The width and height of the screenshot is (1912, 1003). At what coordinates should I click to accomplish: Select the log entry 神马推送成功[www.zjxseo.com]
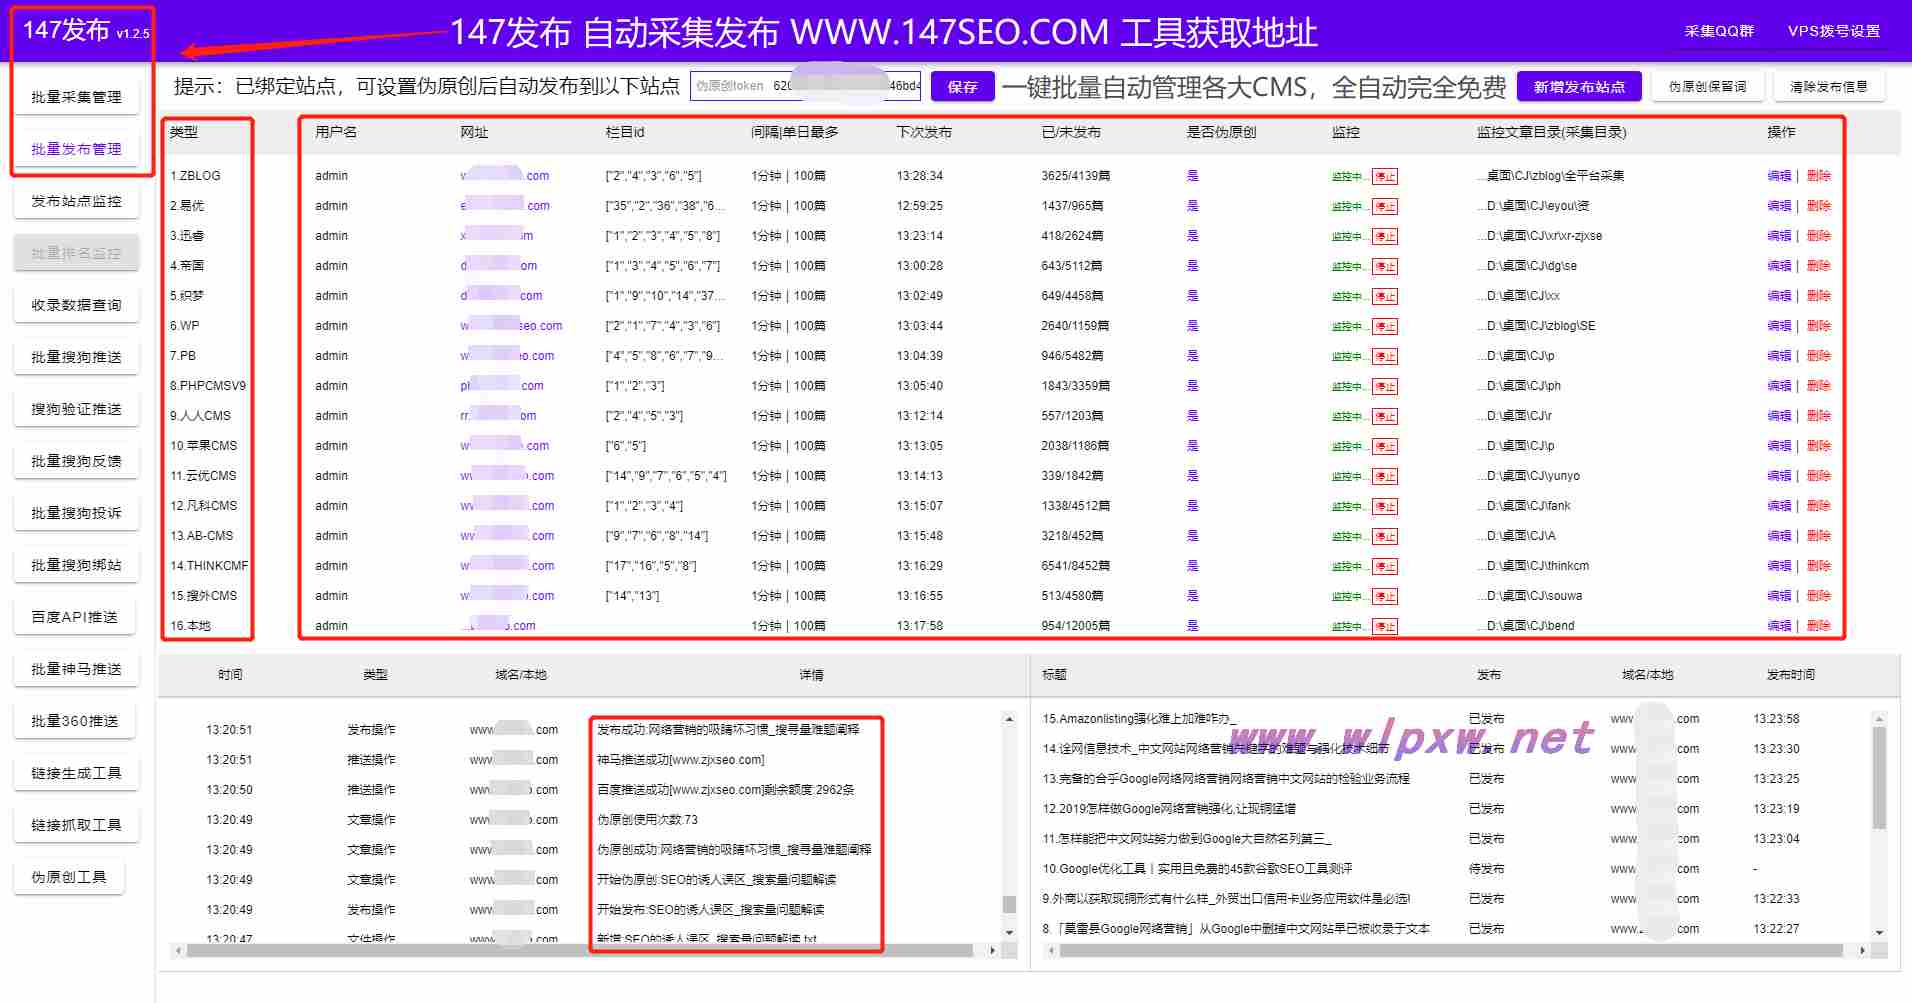pos(681,760)
